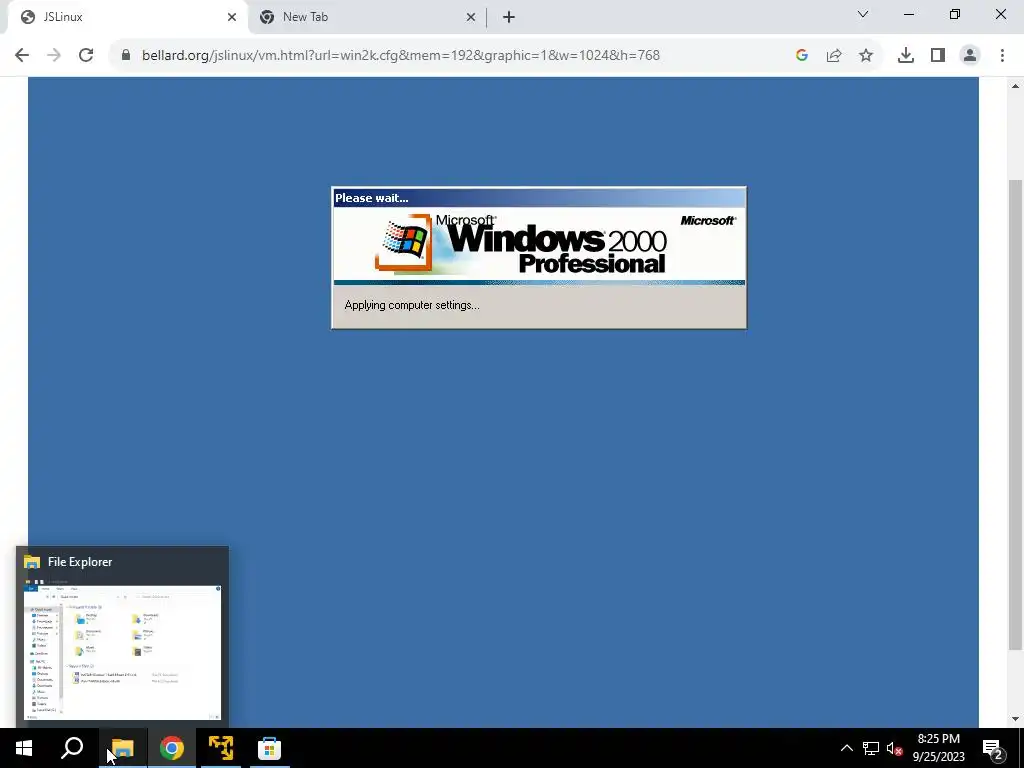Restore down the Chrome window
1024x768 pixels.
click(955, 14)
